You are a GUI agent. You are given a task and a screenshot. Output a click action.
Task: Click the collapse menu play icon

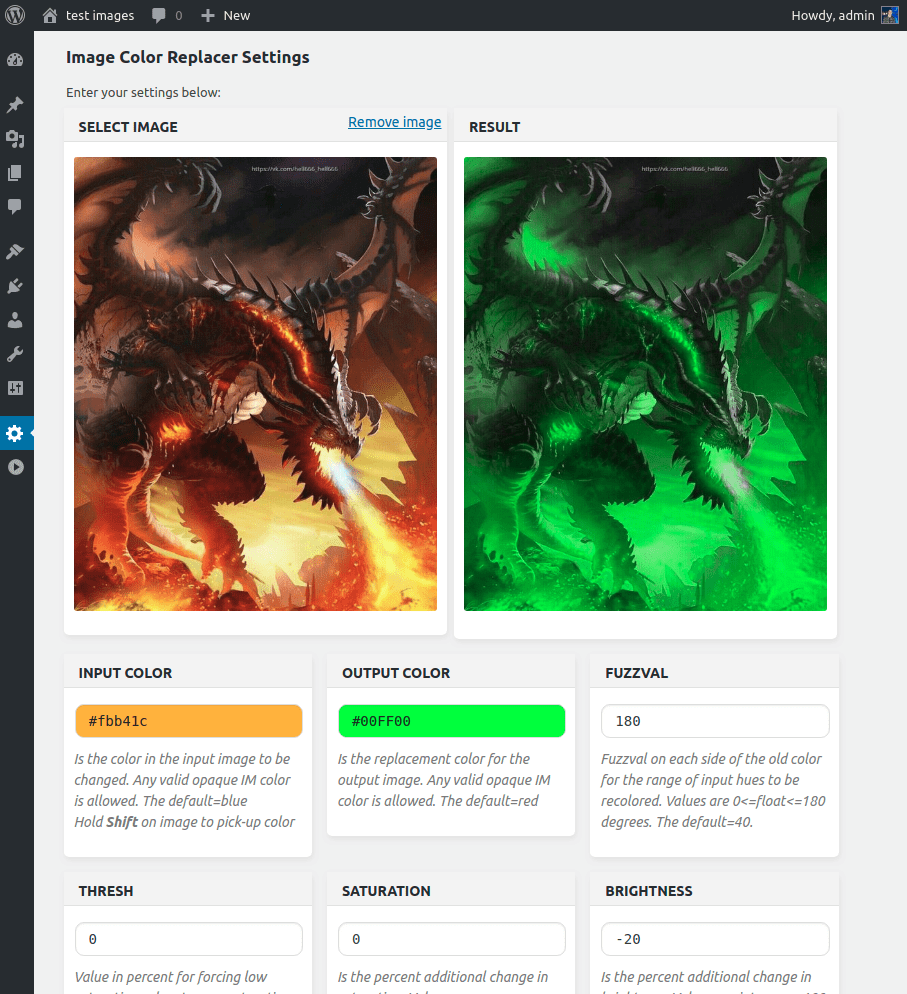(16, 467)
